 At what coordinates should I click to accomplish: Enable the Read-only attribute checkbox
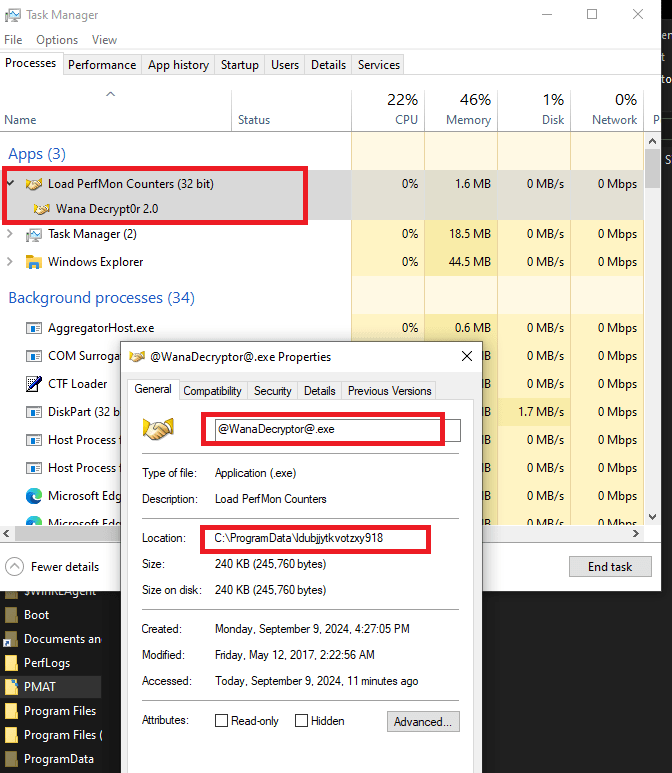pyautogui.click(x=222, y=721)
